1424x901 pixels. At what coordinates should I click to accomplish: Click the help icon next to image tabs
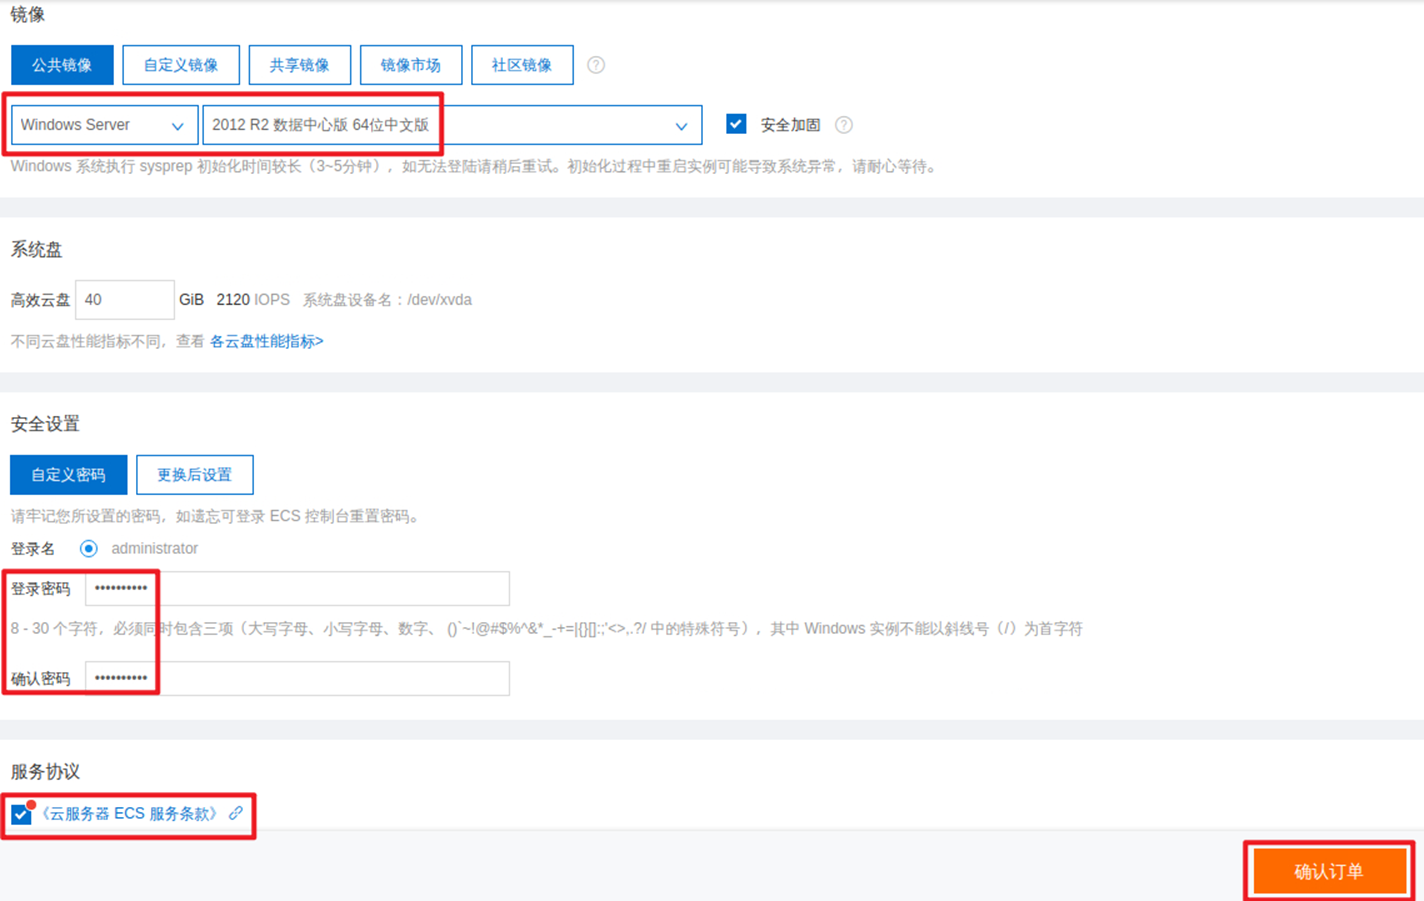coord(596,65)
